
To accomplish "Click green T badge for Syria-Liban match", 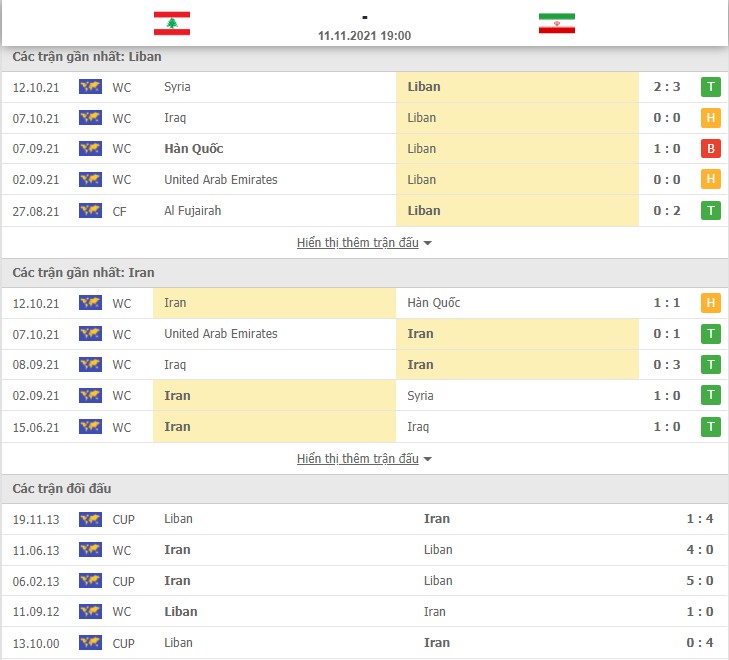I will pos(710,87).
